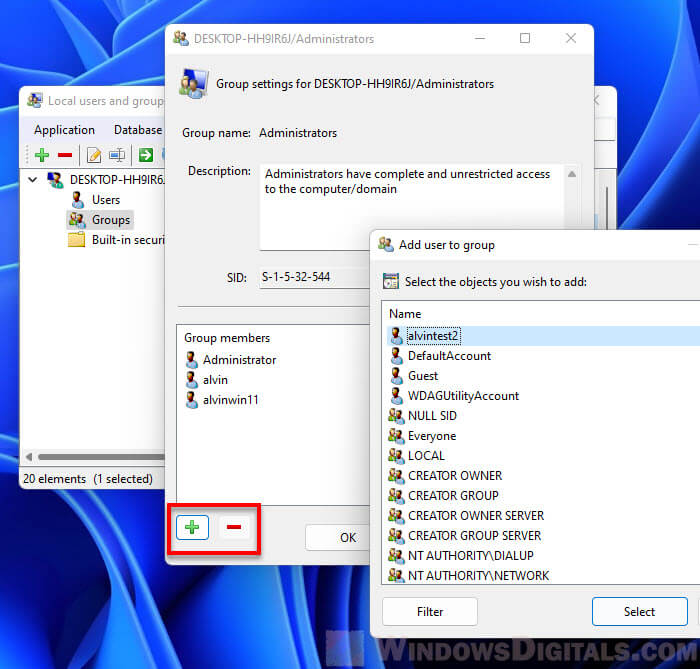This screenshot has height=669, width=700.
Task: Click the green plus icon in main toolbar
Action: [42, 155]
